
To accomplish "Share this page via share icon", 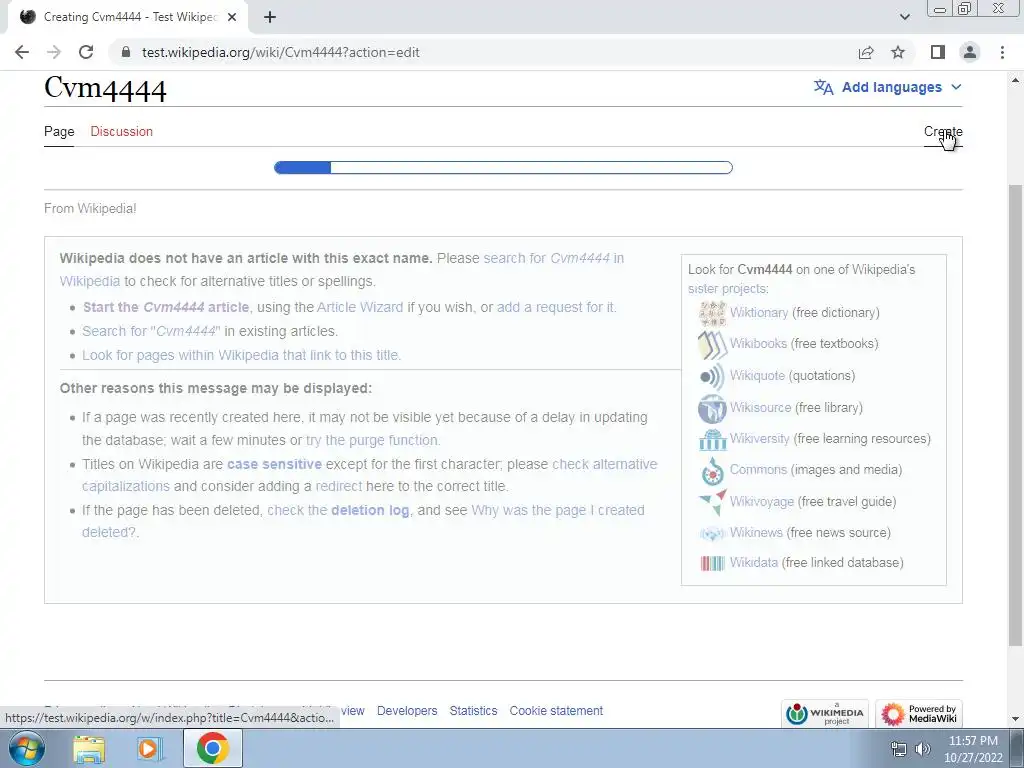I will pos(866,52).
